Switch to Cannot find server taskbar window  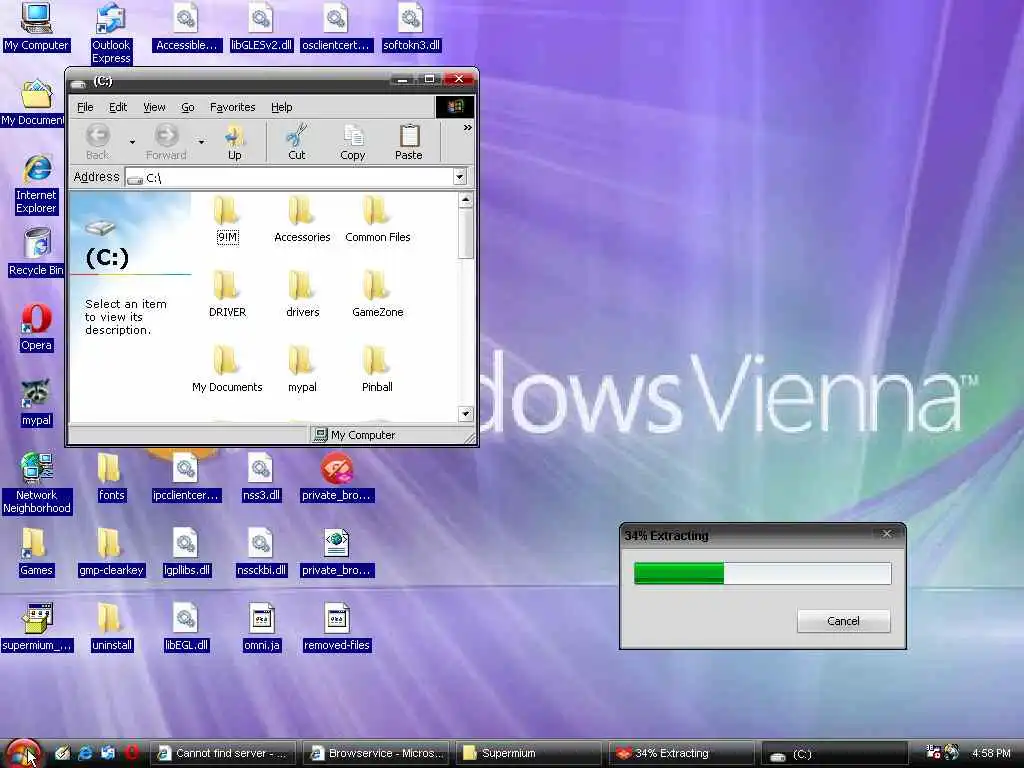tap(223, 753)
